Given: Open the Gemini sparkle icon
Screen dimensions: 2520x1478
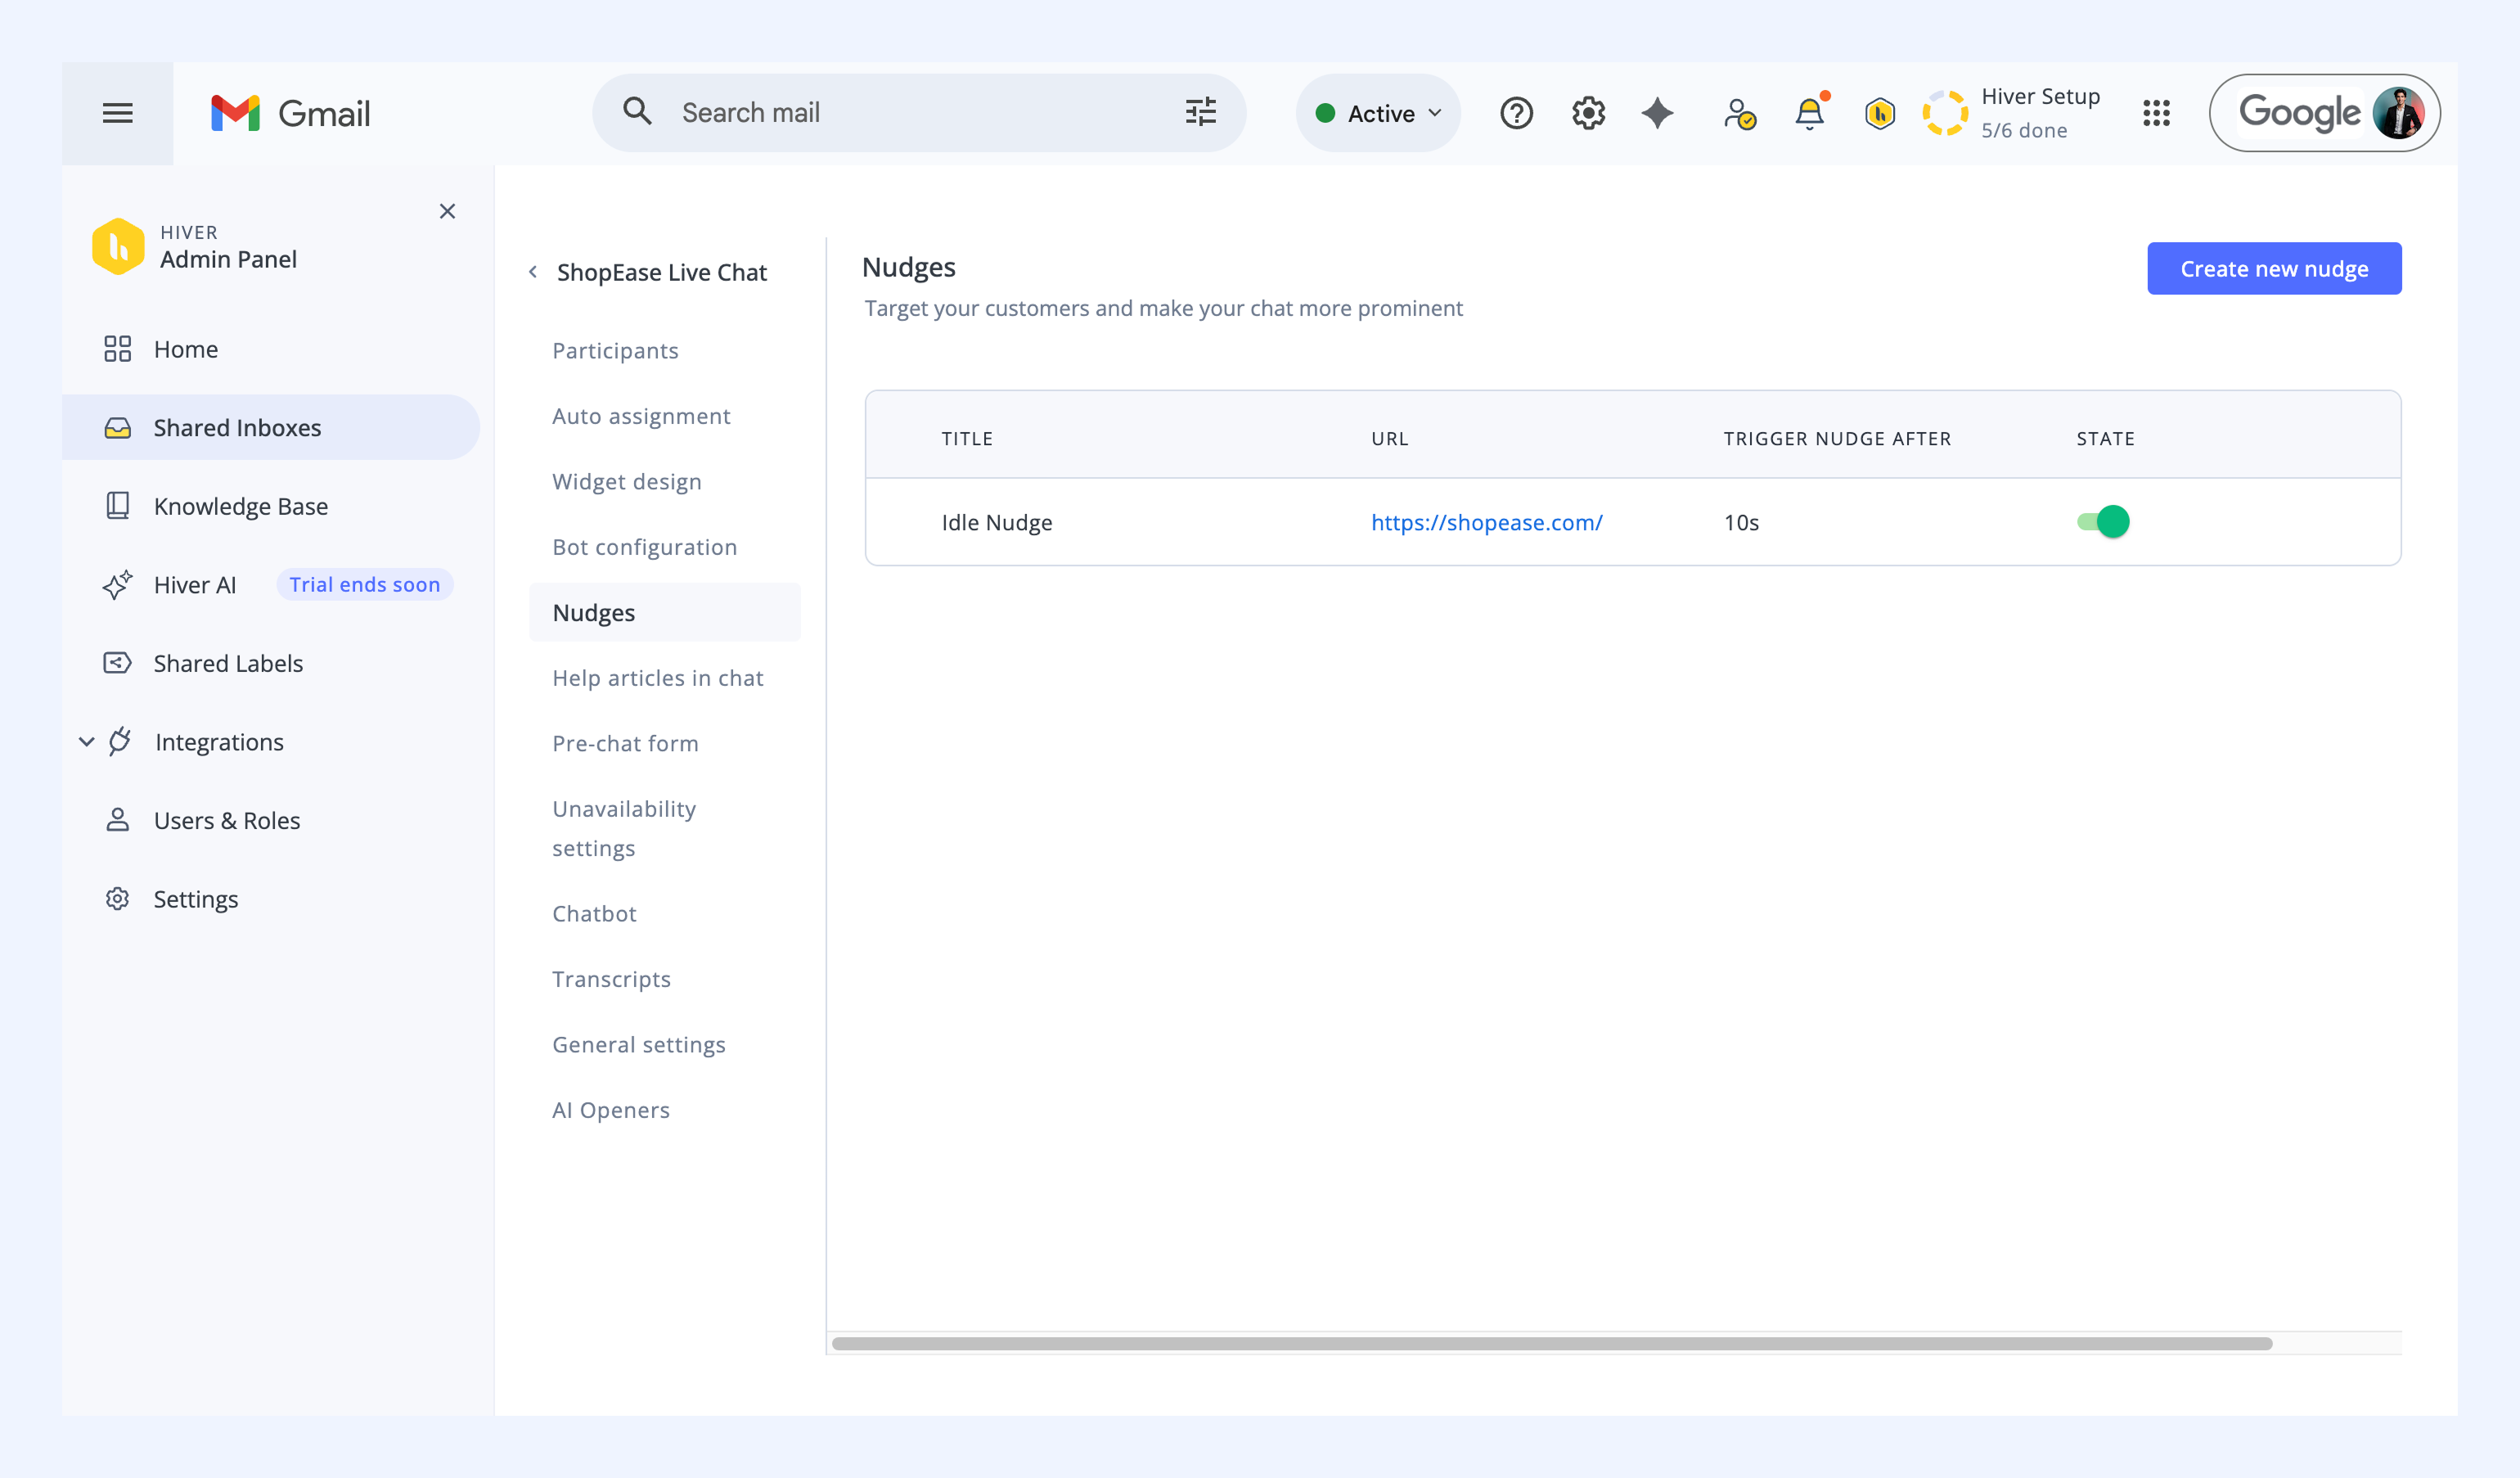Looking at the screenshot, I should (1658, 113).
